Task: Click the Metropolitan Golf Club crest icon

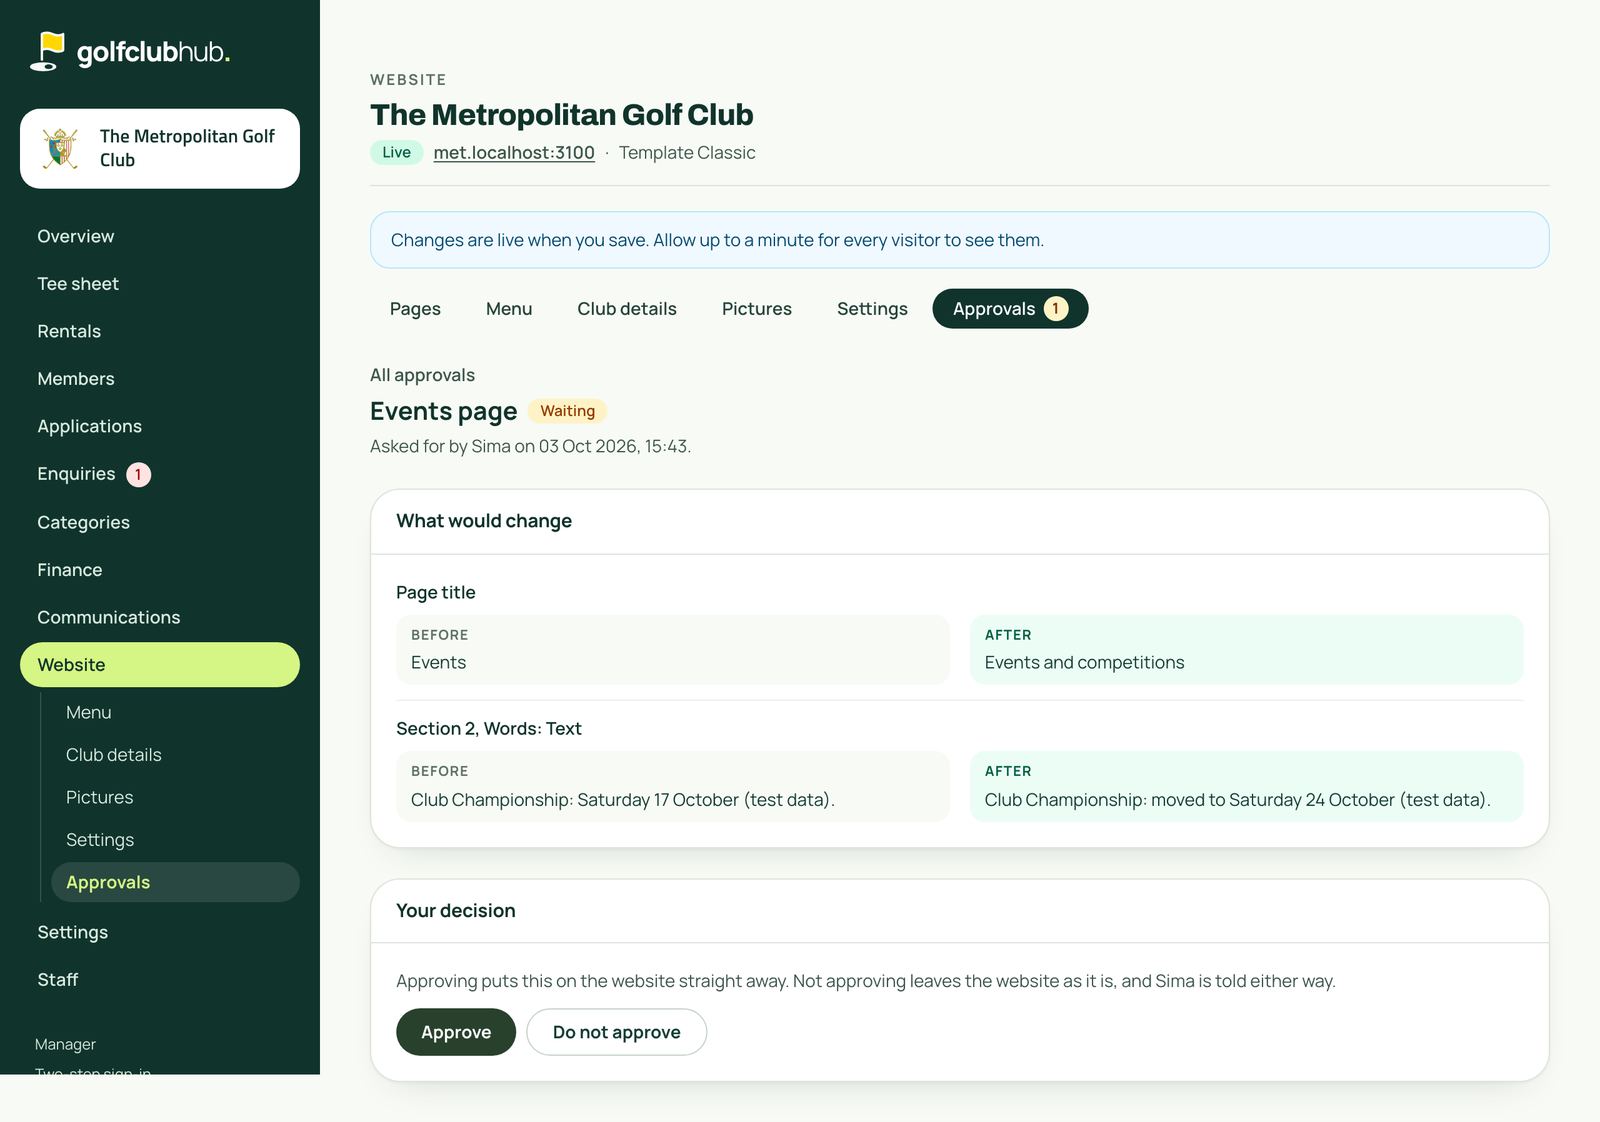Action: coord(60,148)
